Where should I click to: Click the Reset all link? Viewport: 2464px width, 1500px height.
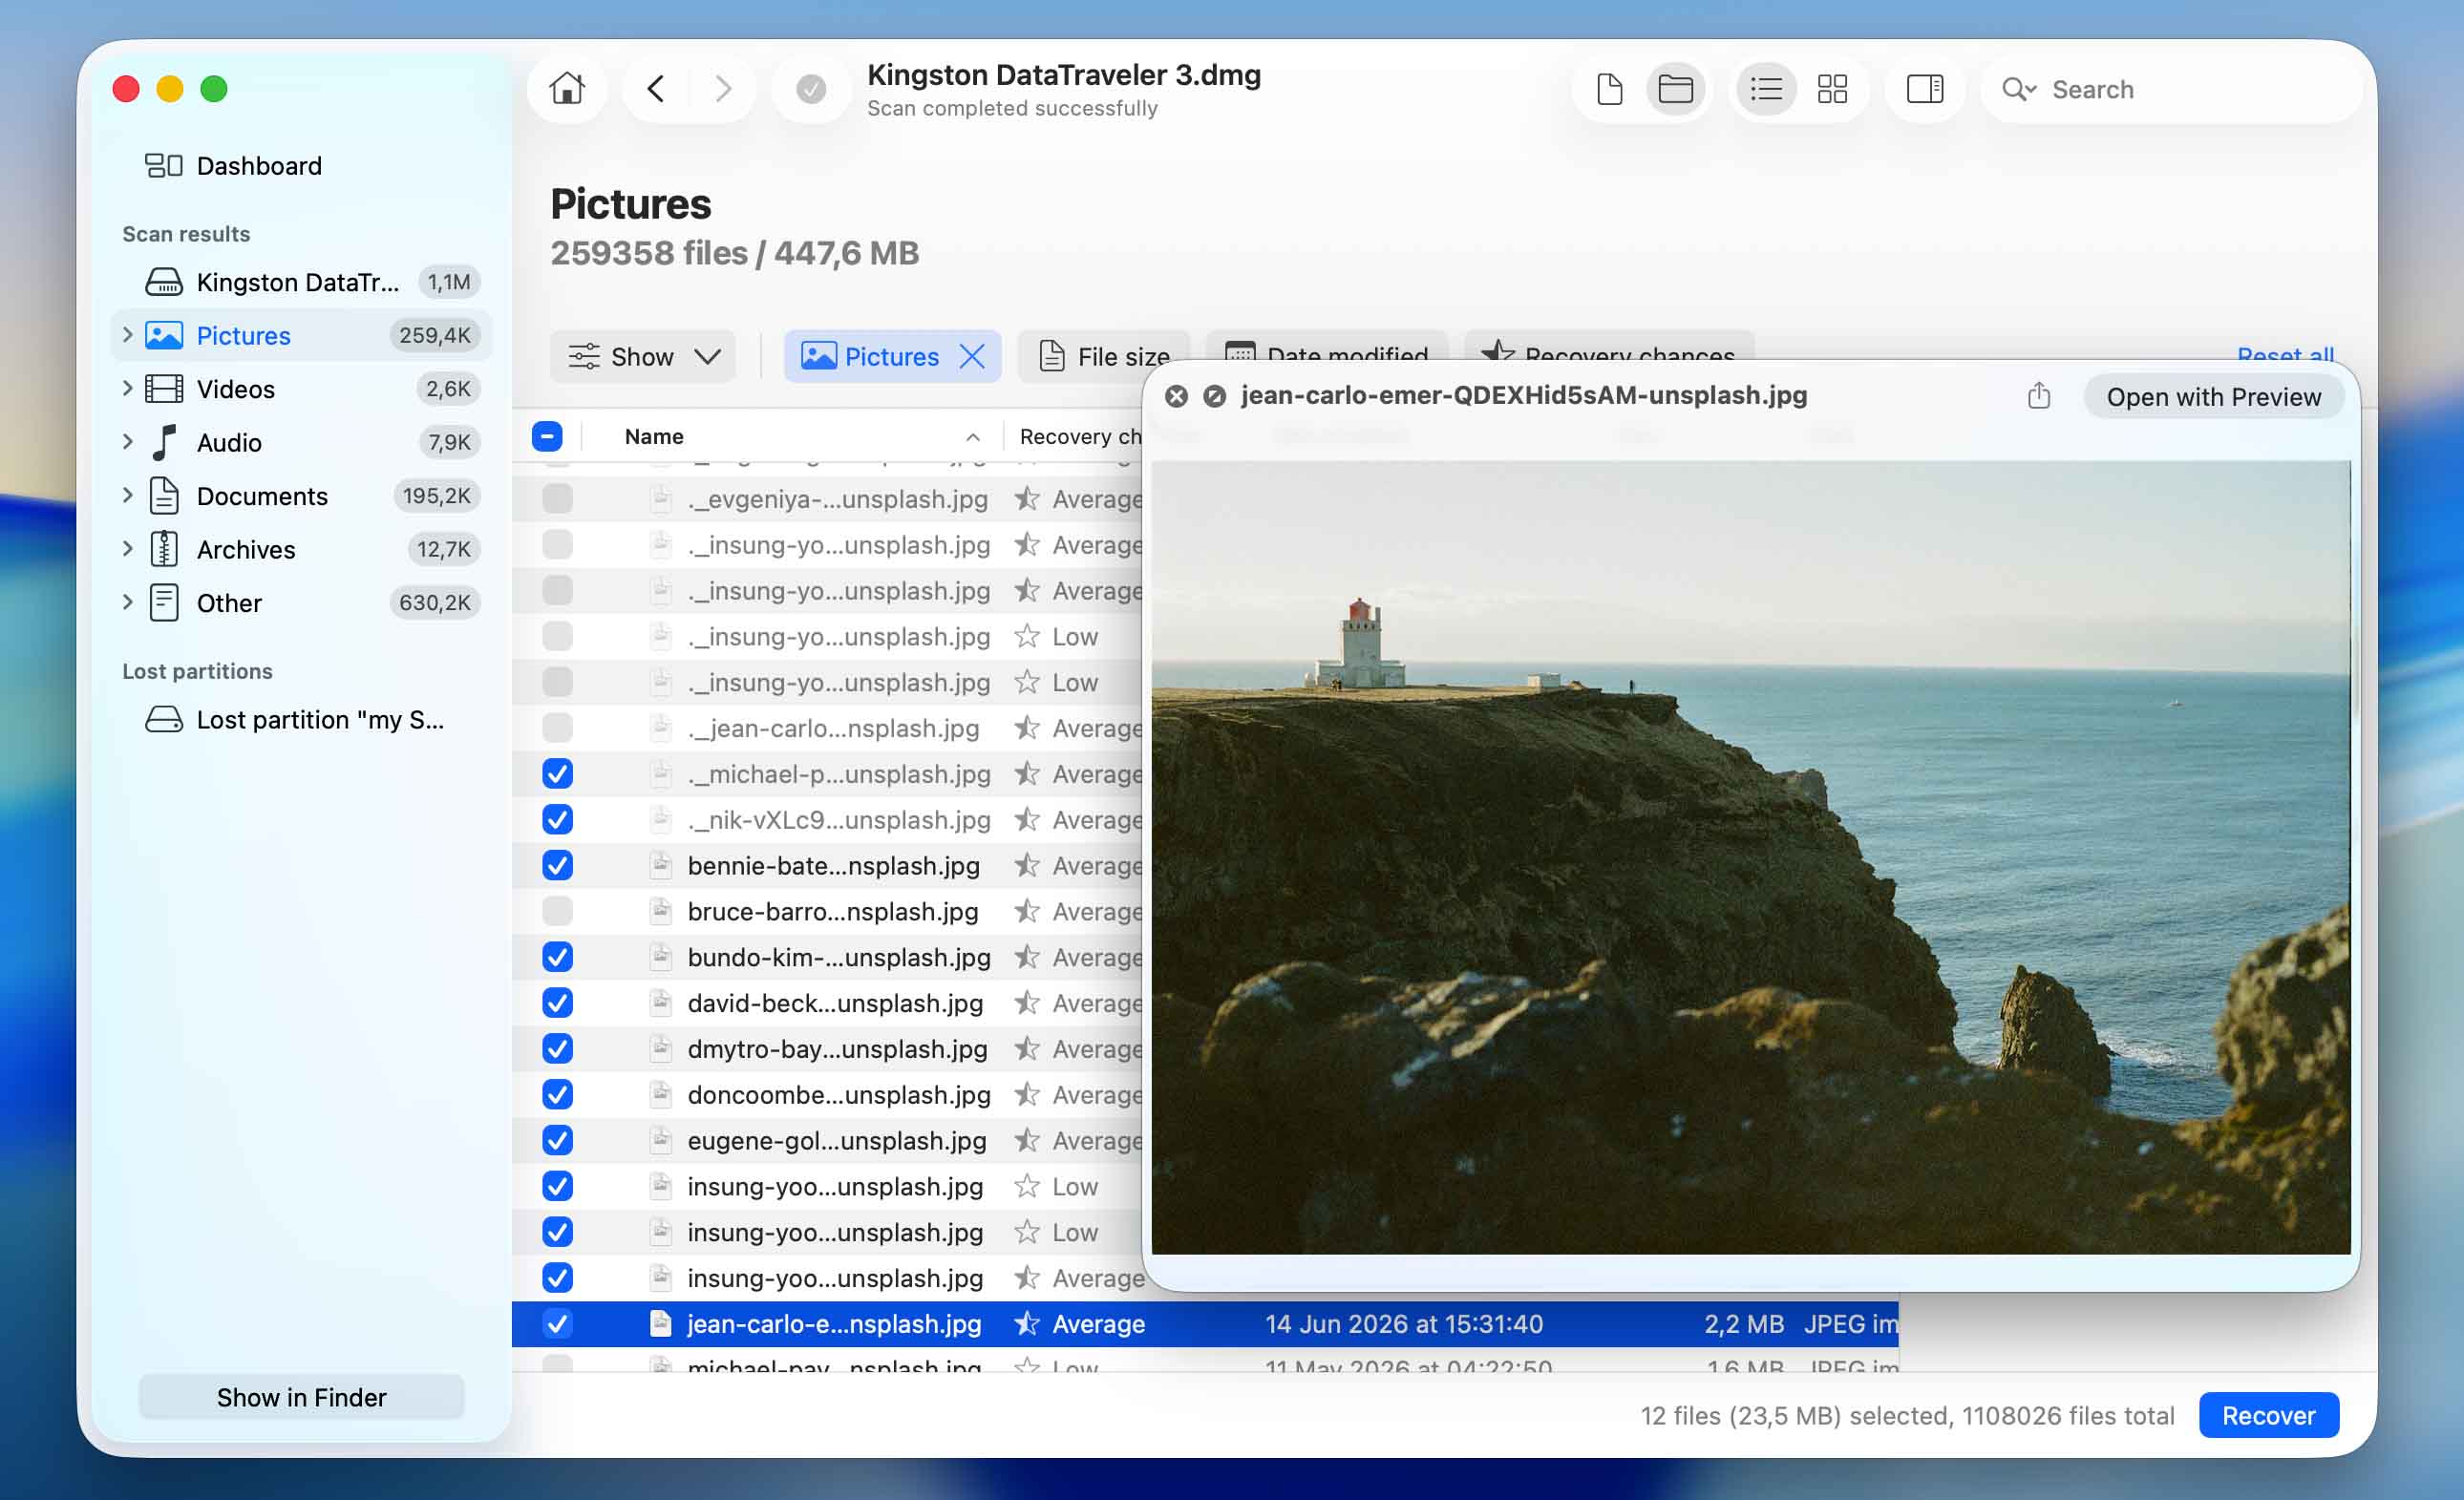[x=2285, y=352]
